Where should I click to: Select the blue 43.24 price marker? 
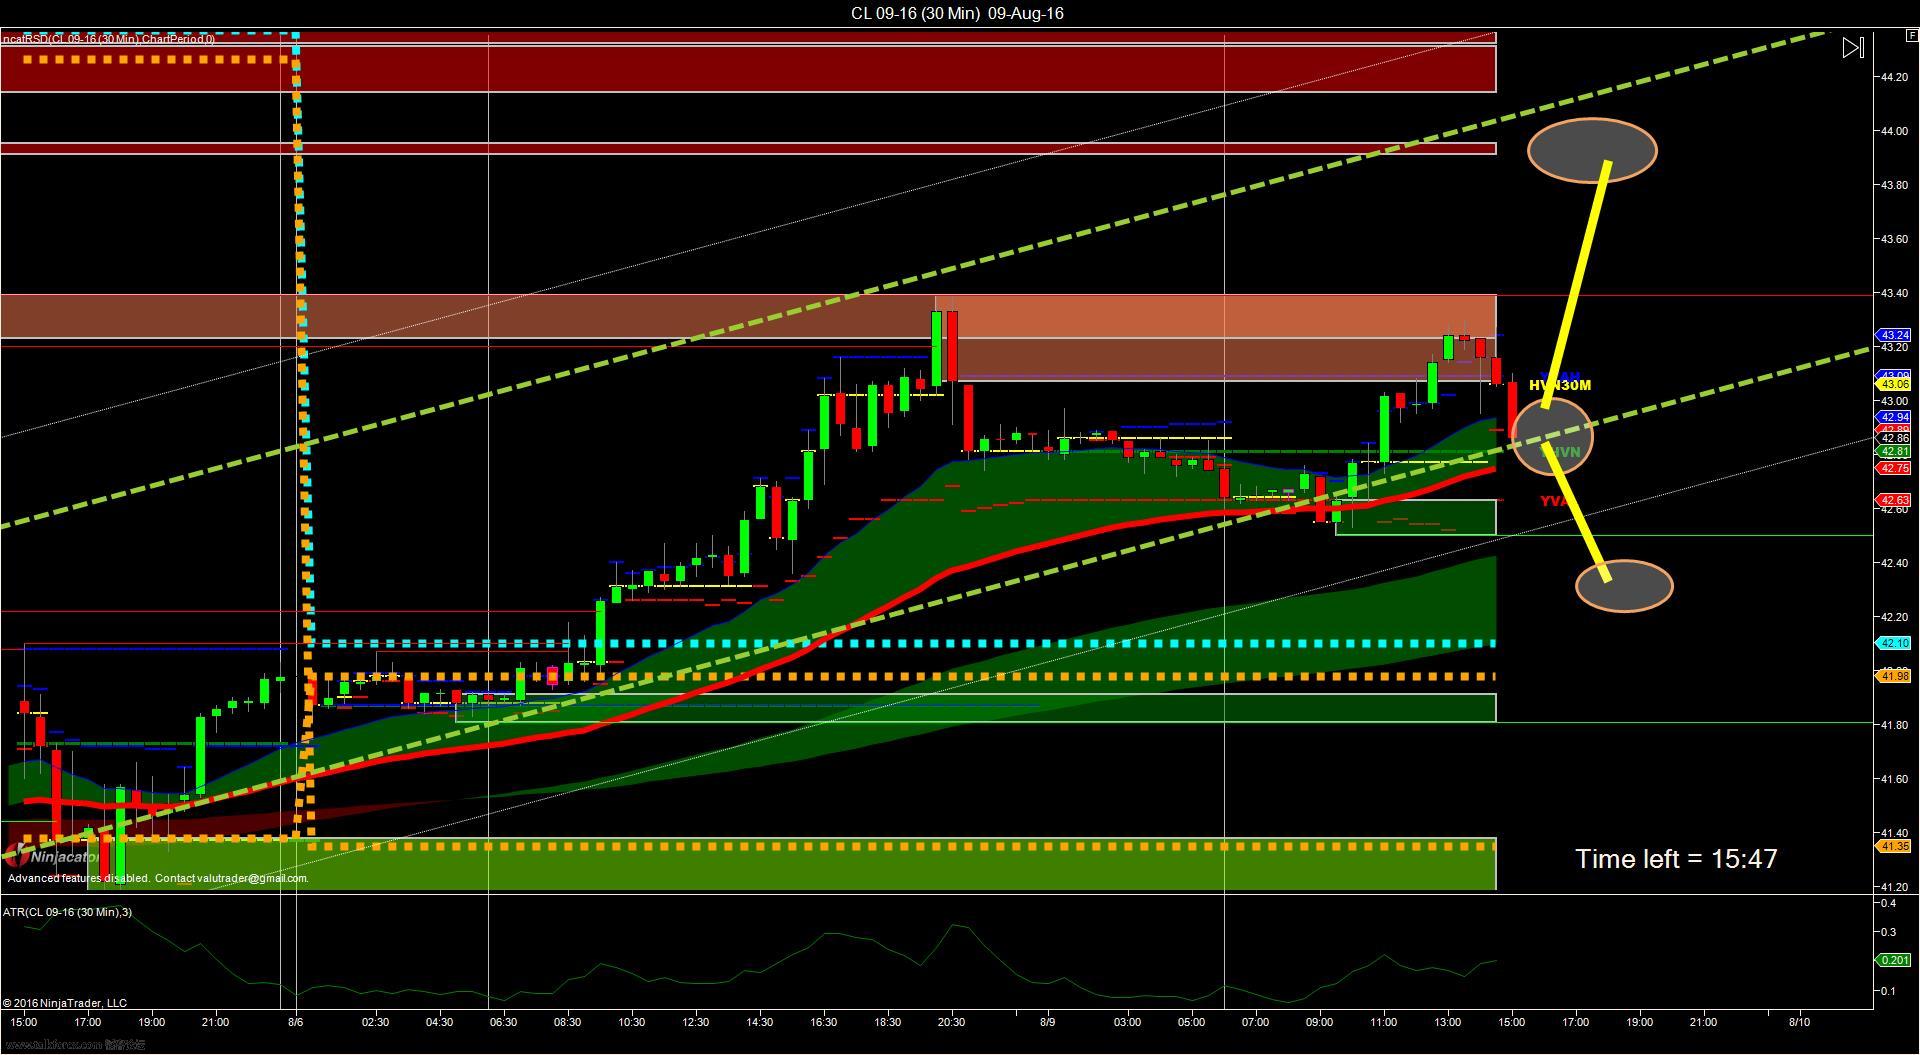[x=1895, y=335]
